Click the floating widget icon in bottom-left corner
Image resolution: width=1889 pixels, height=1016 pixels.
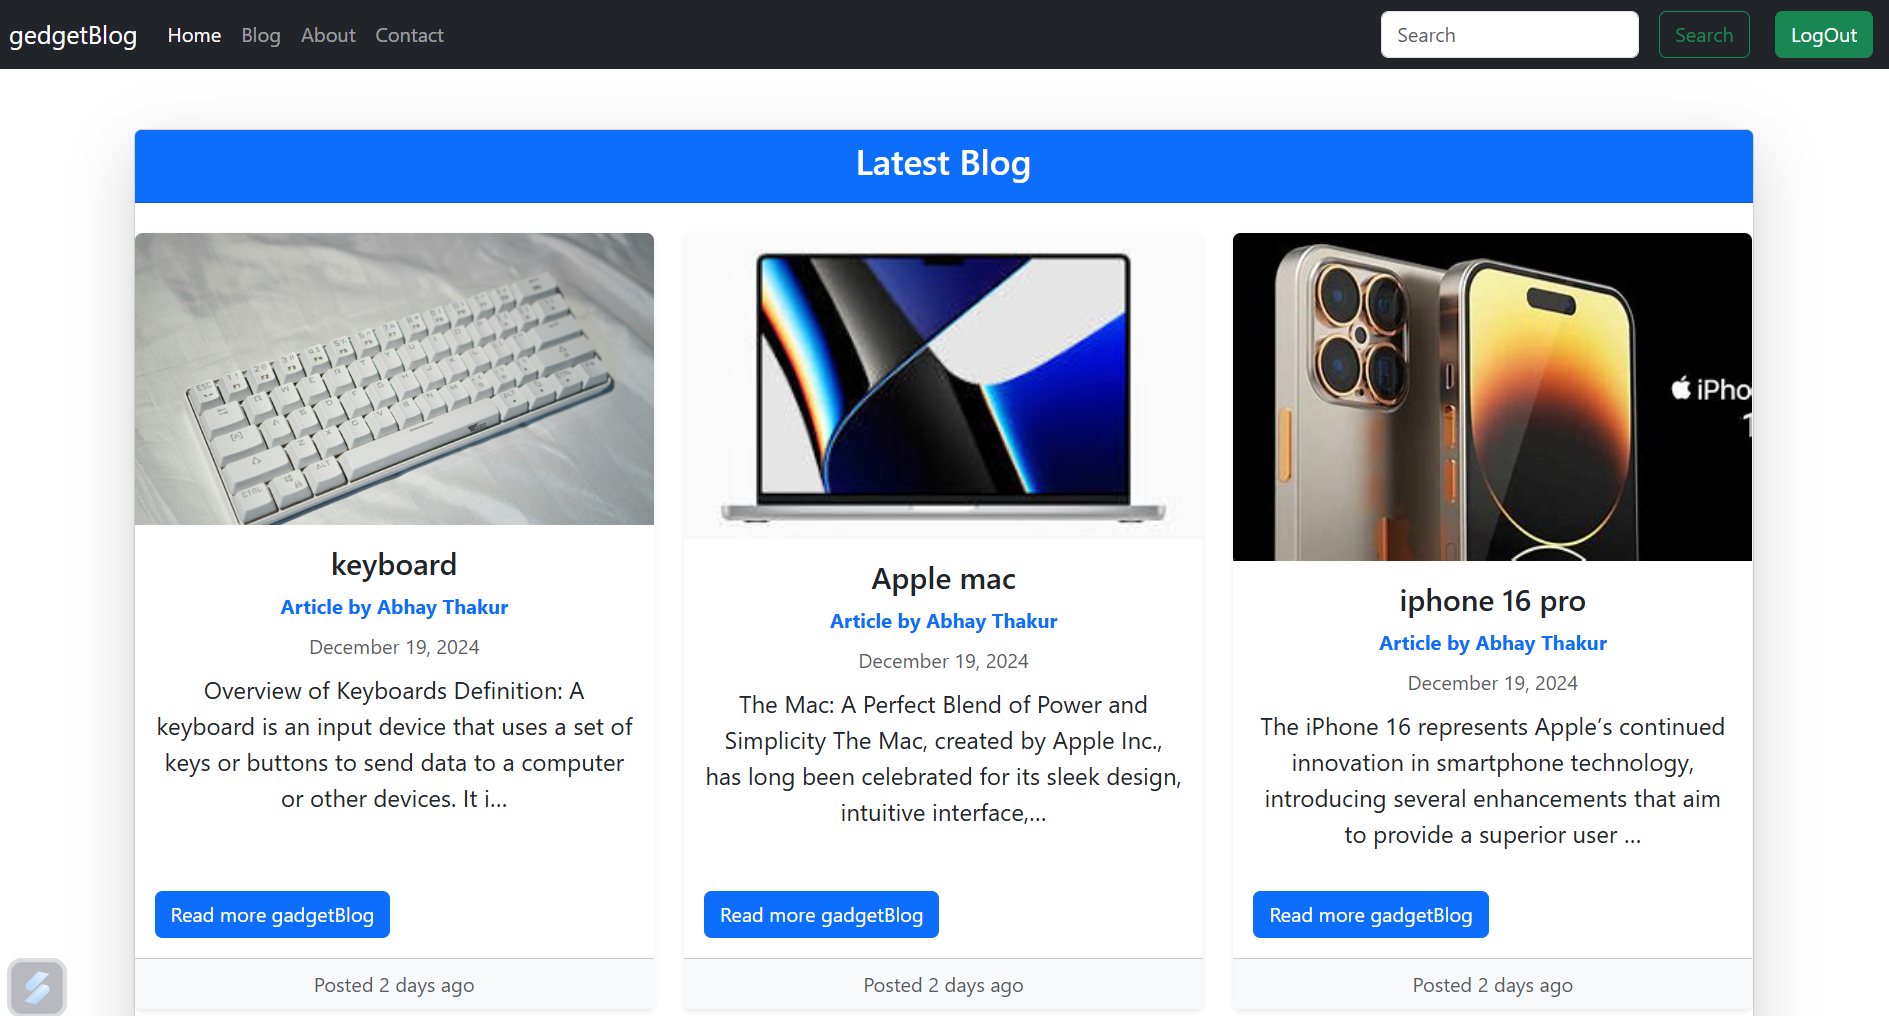click(x=37, y=987)
